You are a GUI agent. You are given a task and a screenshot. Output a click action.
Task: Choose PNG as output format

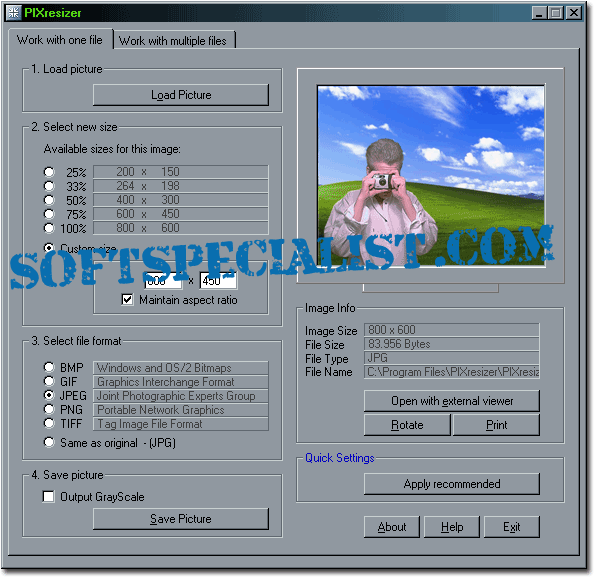pos(49,409)
